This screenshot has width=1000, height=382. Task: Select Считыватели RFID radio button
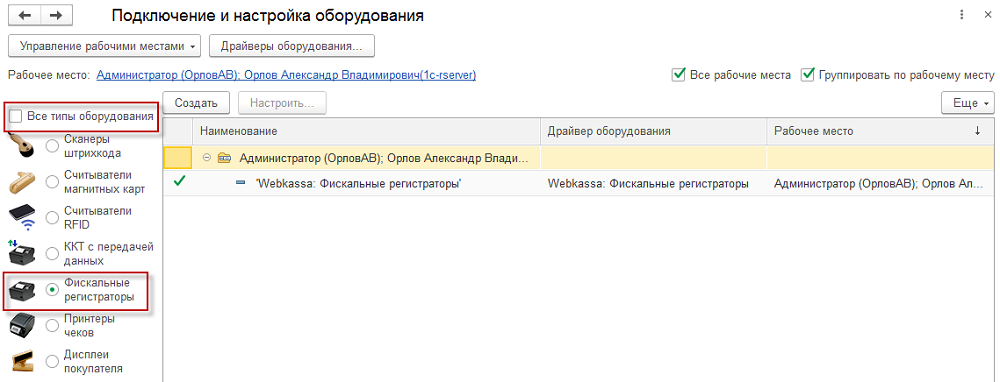[x=52, y=217]
